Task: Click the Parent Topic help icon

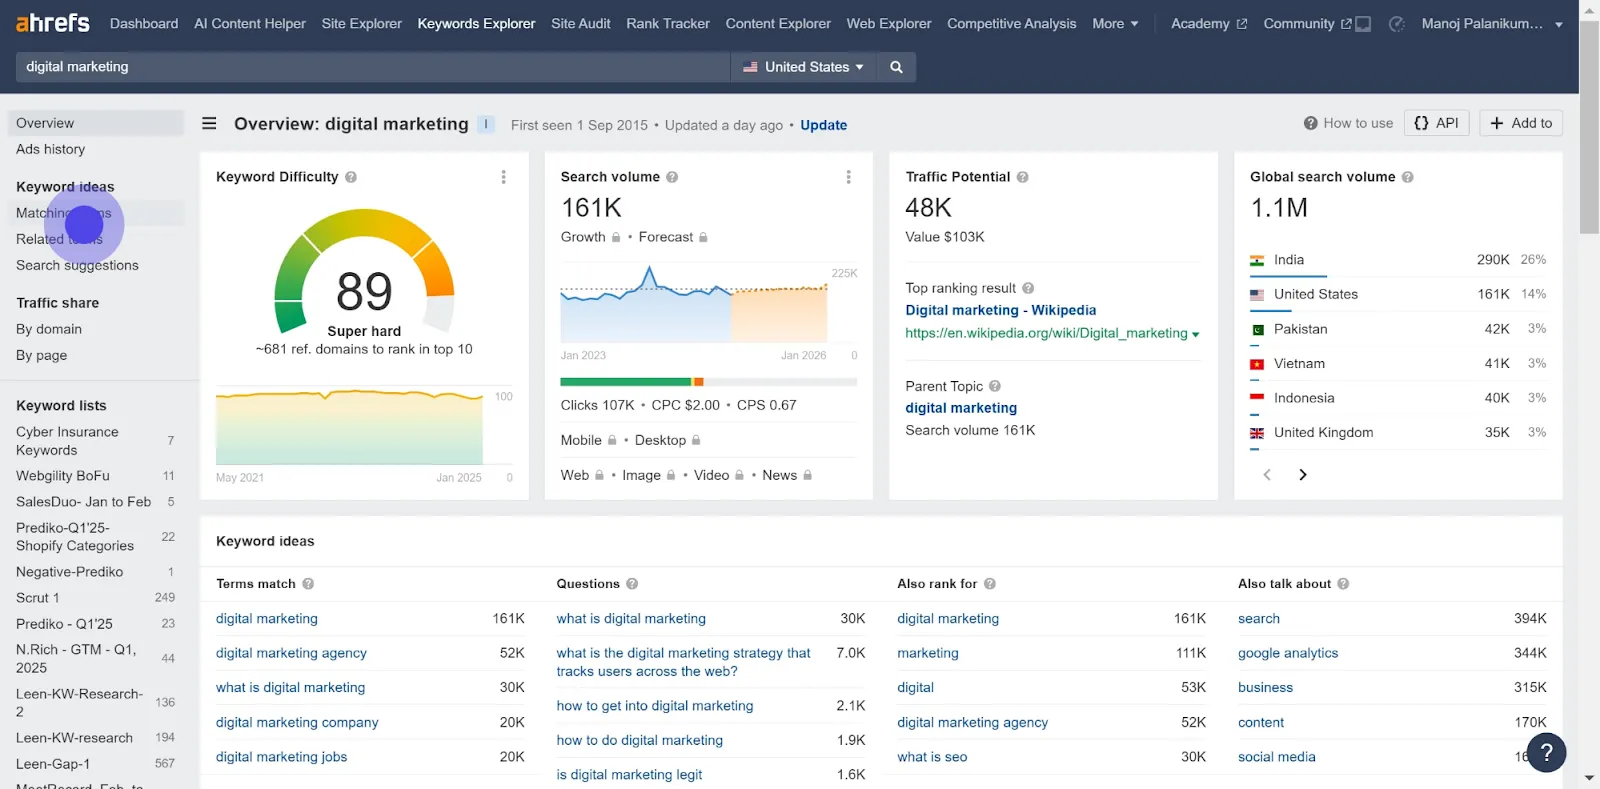Action: (x=994, y=386)
